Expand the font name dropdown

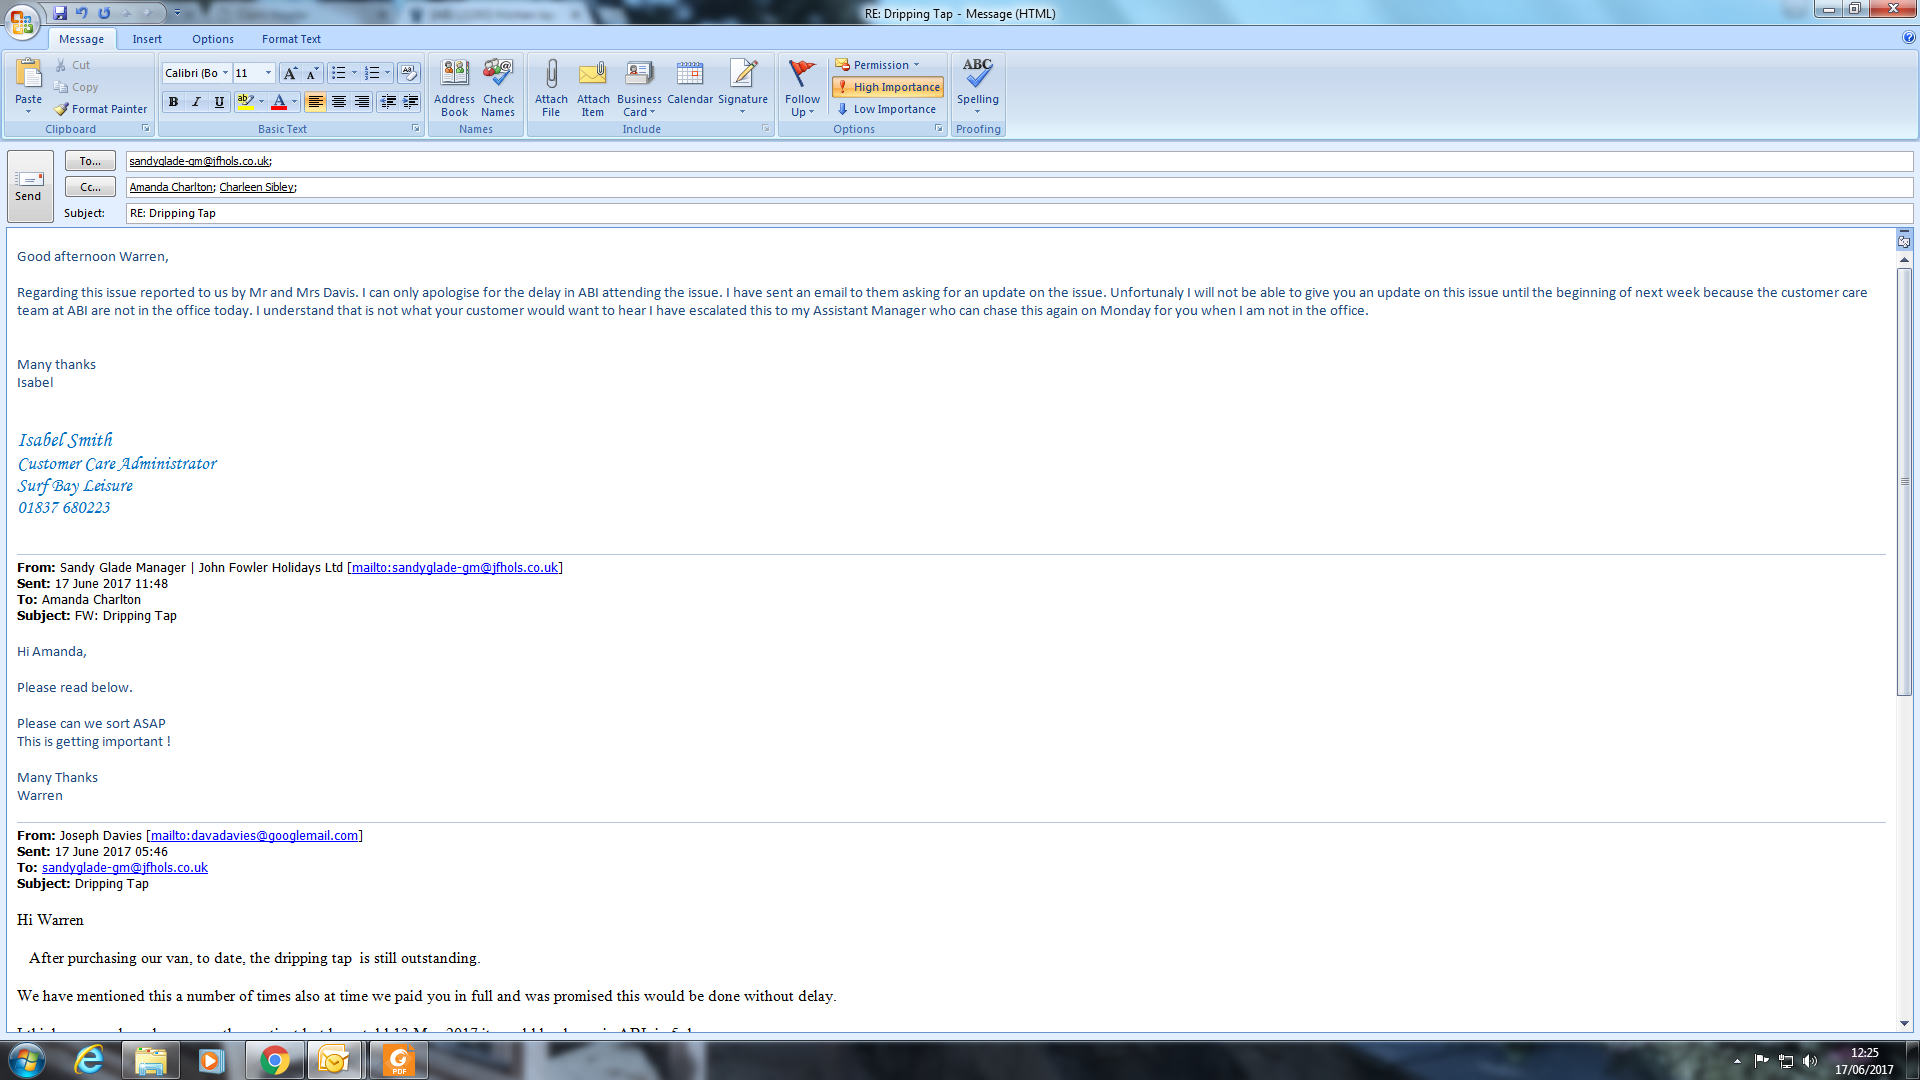(x=225, y=73)
